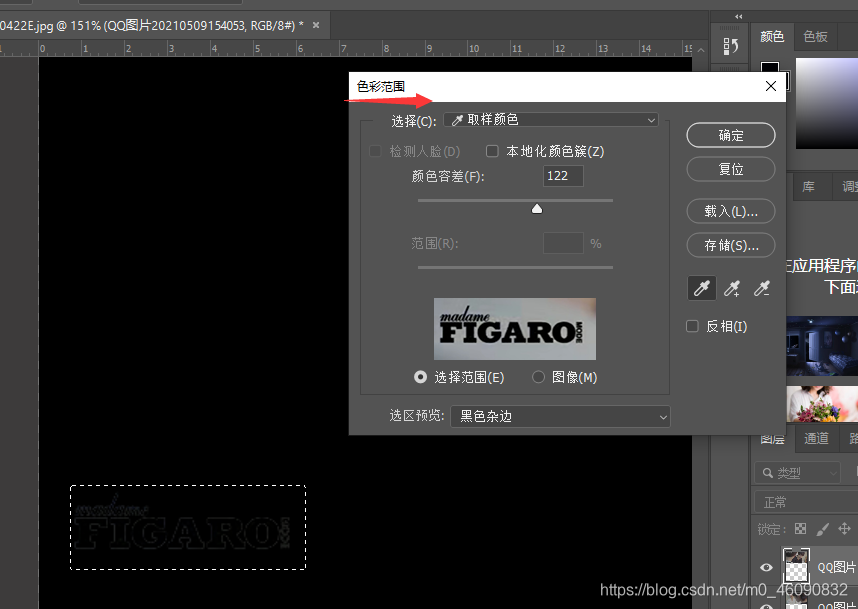Open the History panel icon
Viewport: 858px width, 609px height.
pyautogui.click(x=730, y=46)
